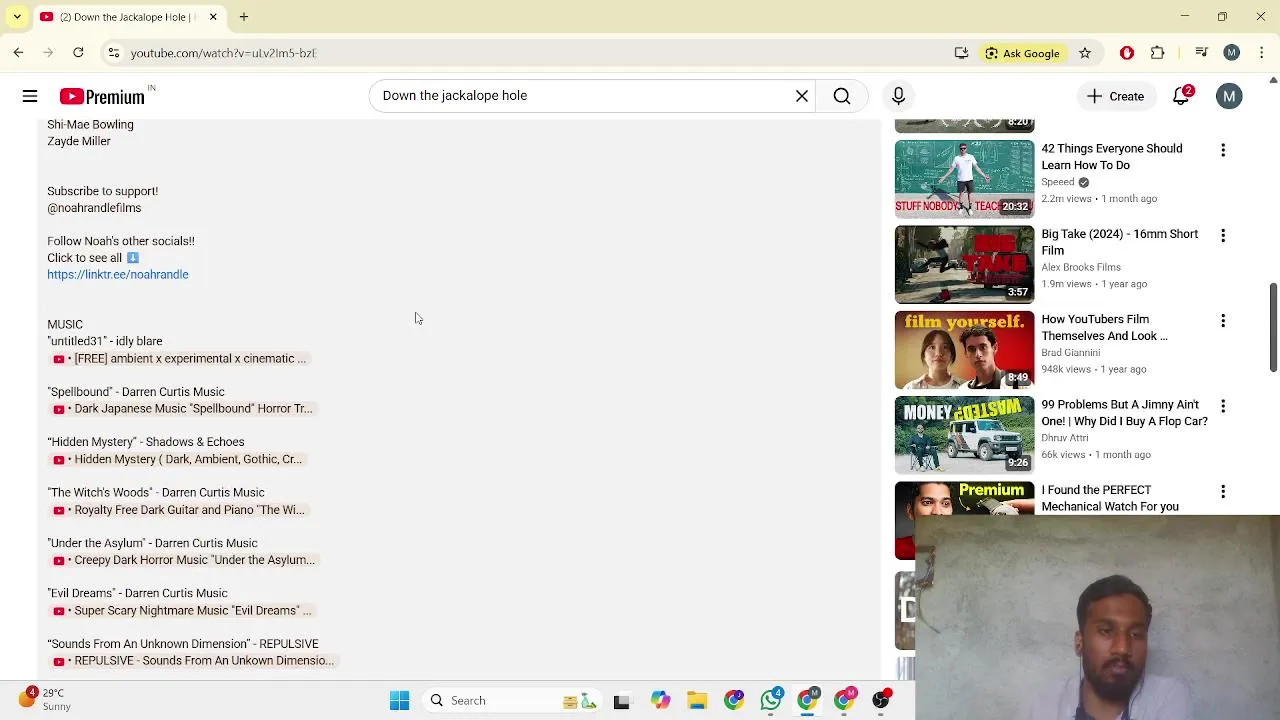Install app icon in address bar
This screenshot has width=1280, height=720.
coord(961,53)
